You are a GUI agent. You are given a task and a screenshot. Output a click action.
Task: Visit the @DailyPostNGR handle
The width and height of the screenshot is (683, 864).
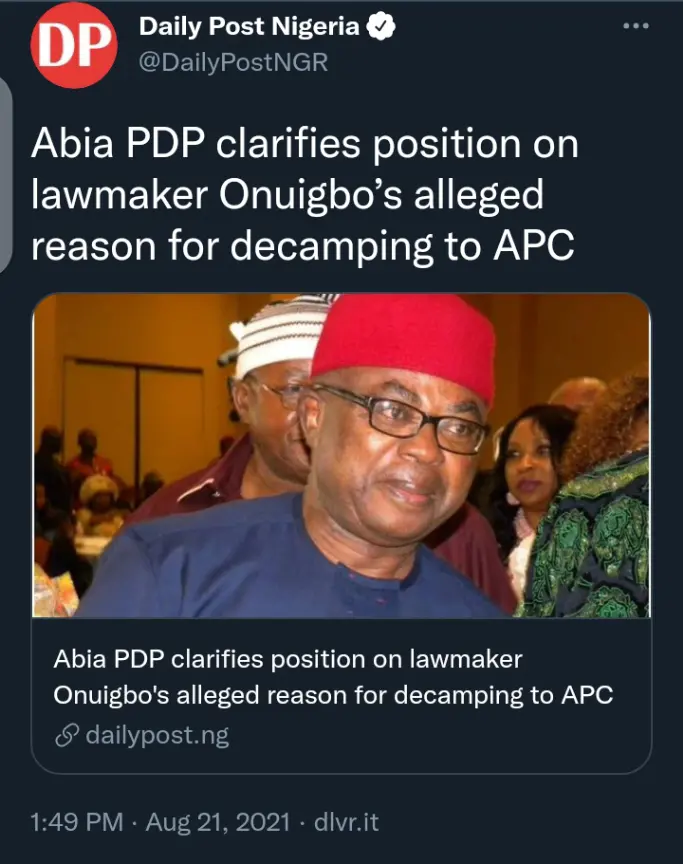click(x=232, y=62)
